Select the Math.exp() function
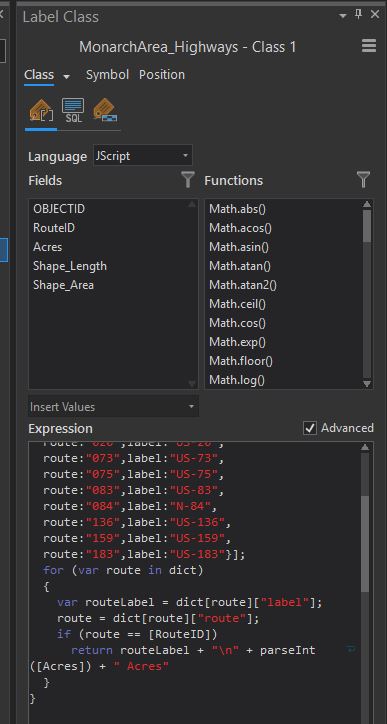 point(238,342)
